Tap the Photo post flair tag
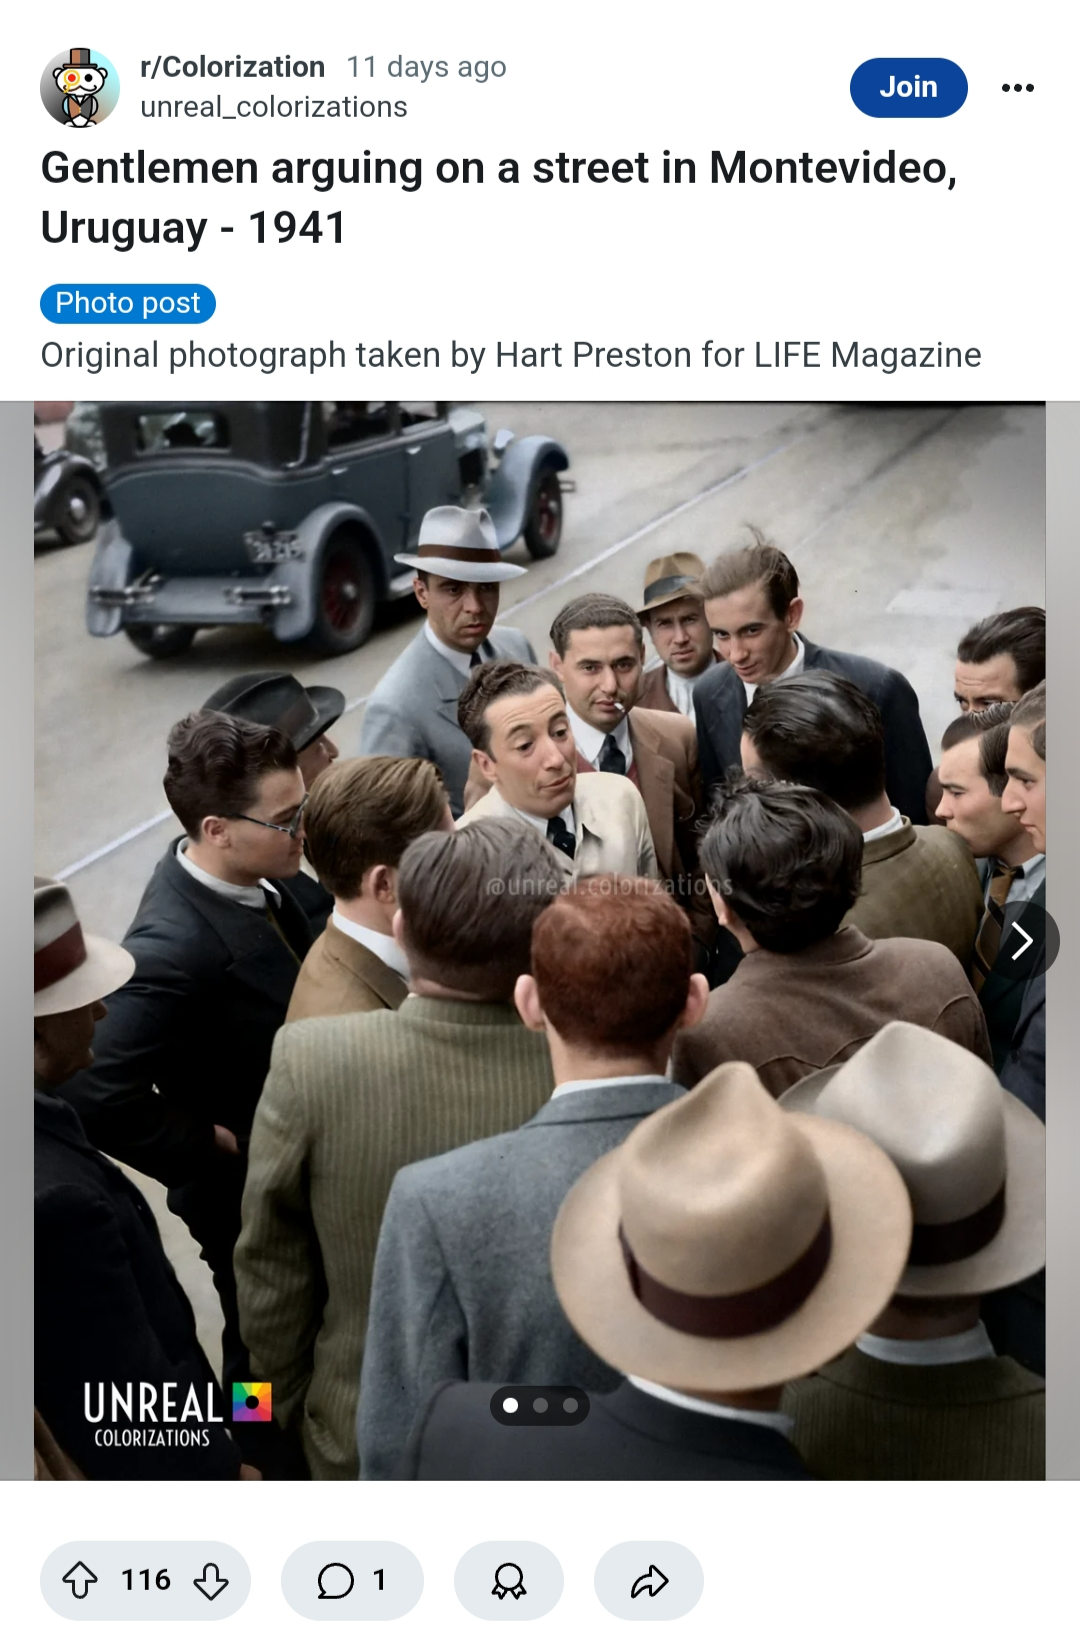This screenshot has height=1639, width=1080. tap(128, 303)
